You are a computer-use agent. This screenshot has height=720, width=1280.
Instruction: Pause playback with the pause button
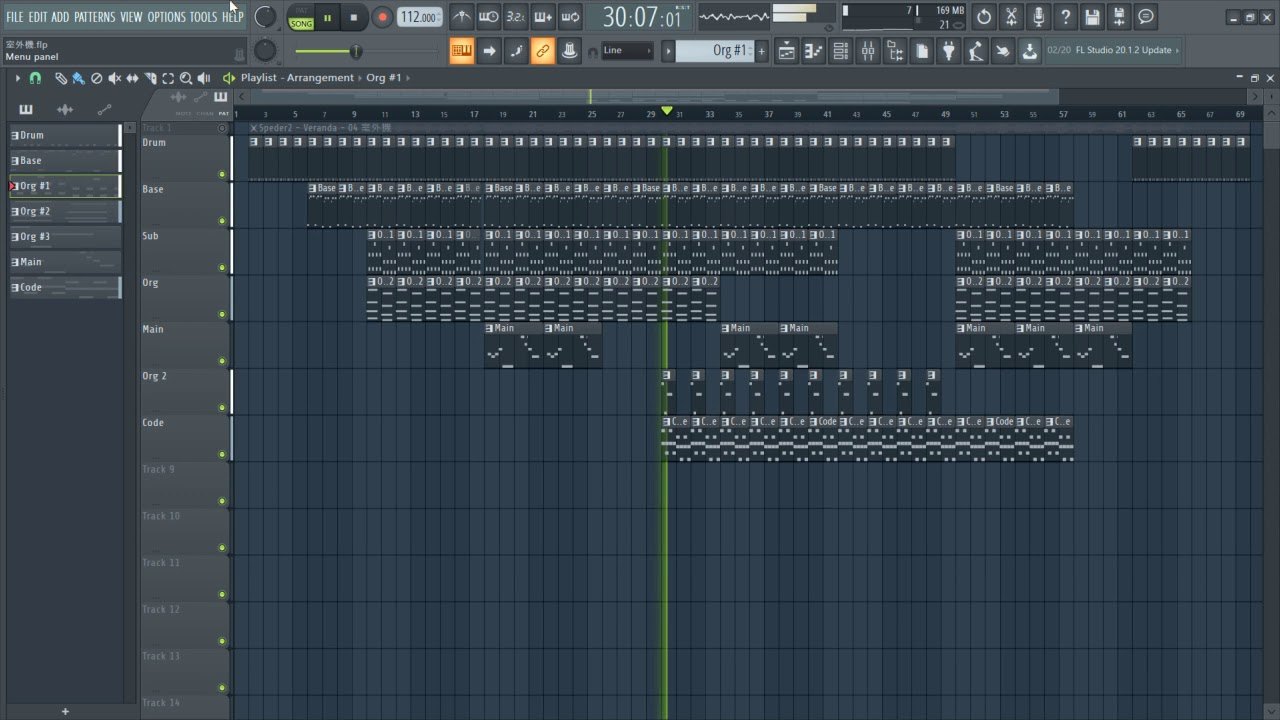click(x=327, y=17)
